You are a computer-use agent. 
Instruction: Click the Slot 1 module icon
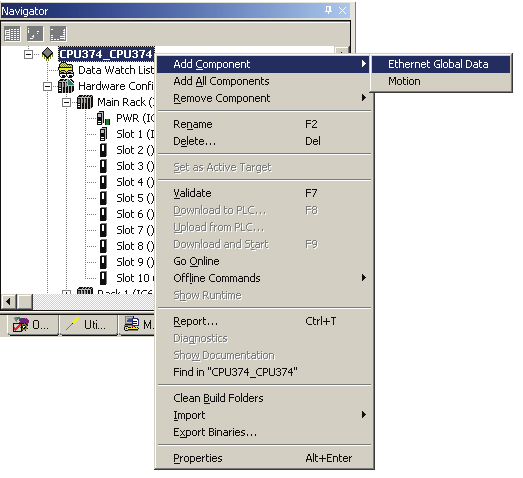click(103, 134)
